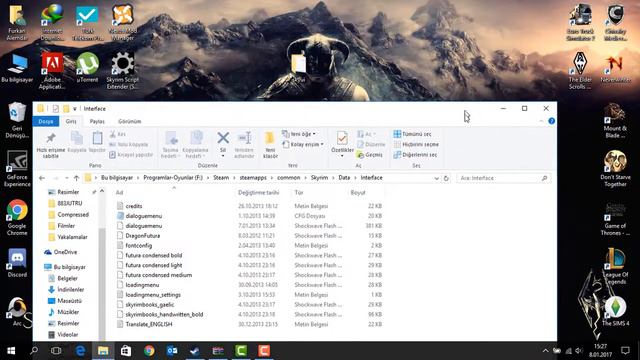Click the Sil delete X icon
The width and height of the screenshot is (640, 360).
[x=223, y=138]
